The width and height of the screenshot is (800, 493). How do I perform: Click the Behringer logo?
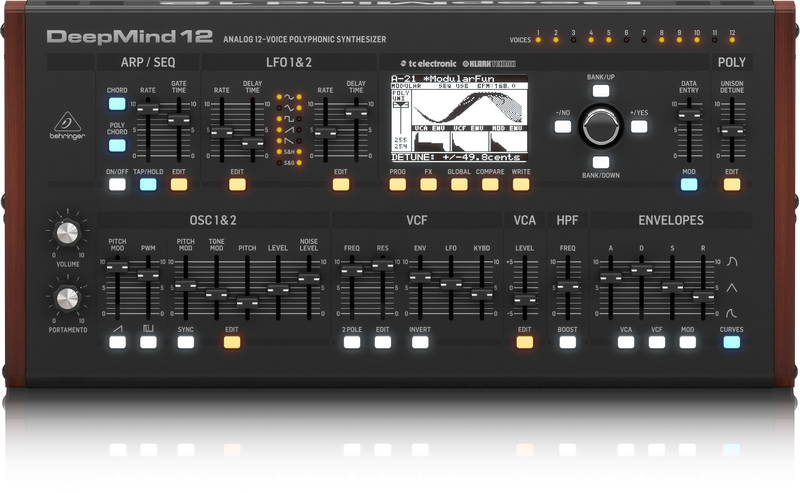click(67, 126)
